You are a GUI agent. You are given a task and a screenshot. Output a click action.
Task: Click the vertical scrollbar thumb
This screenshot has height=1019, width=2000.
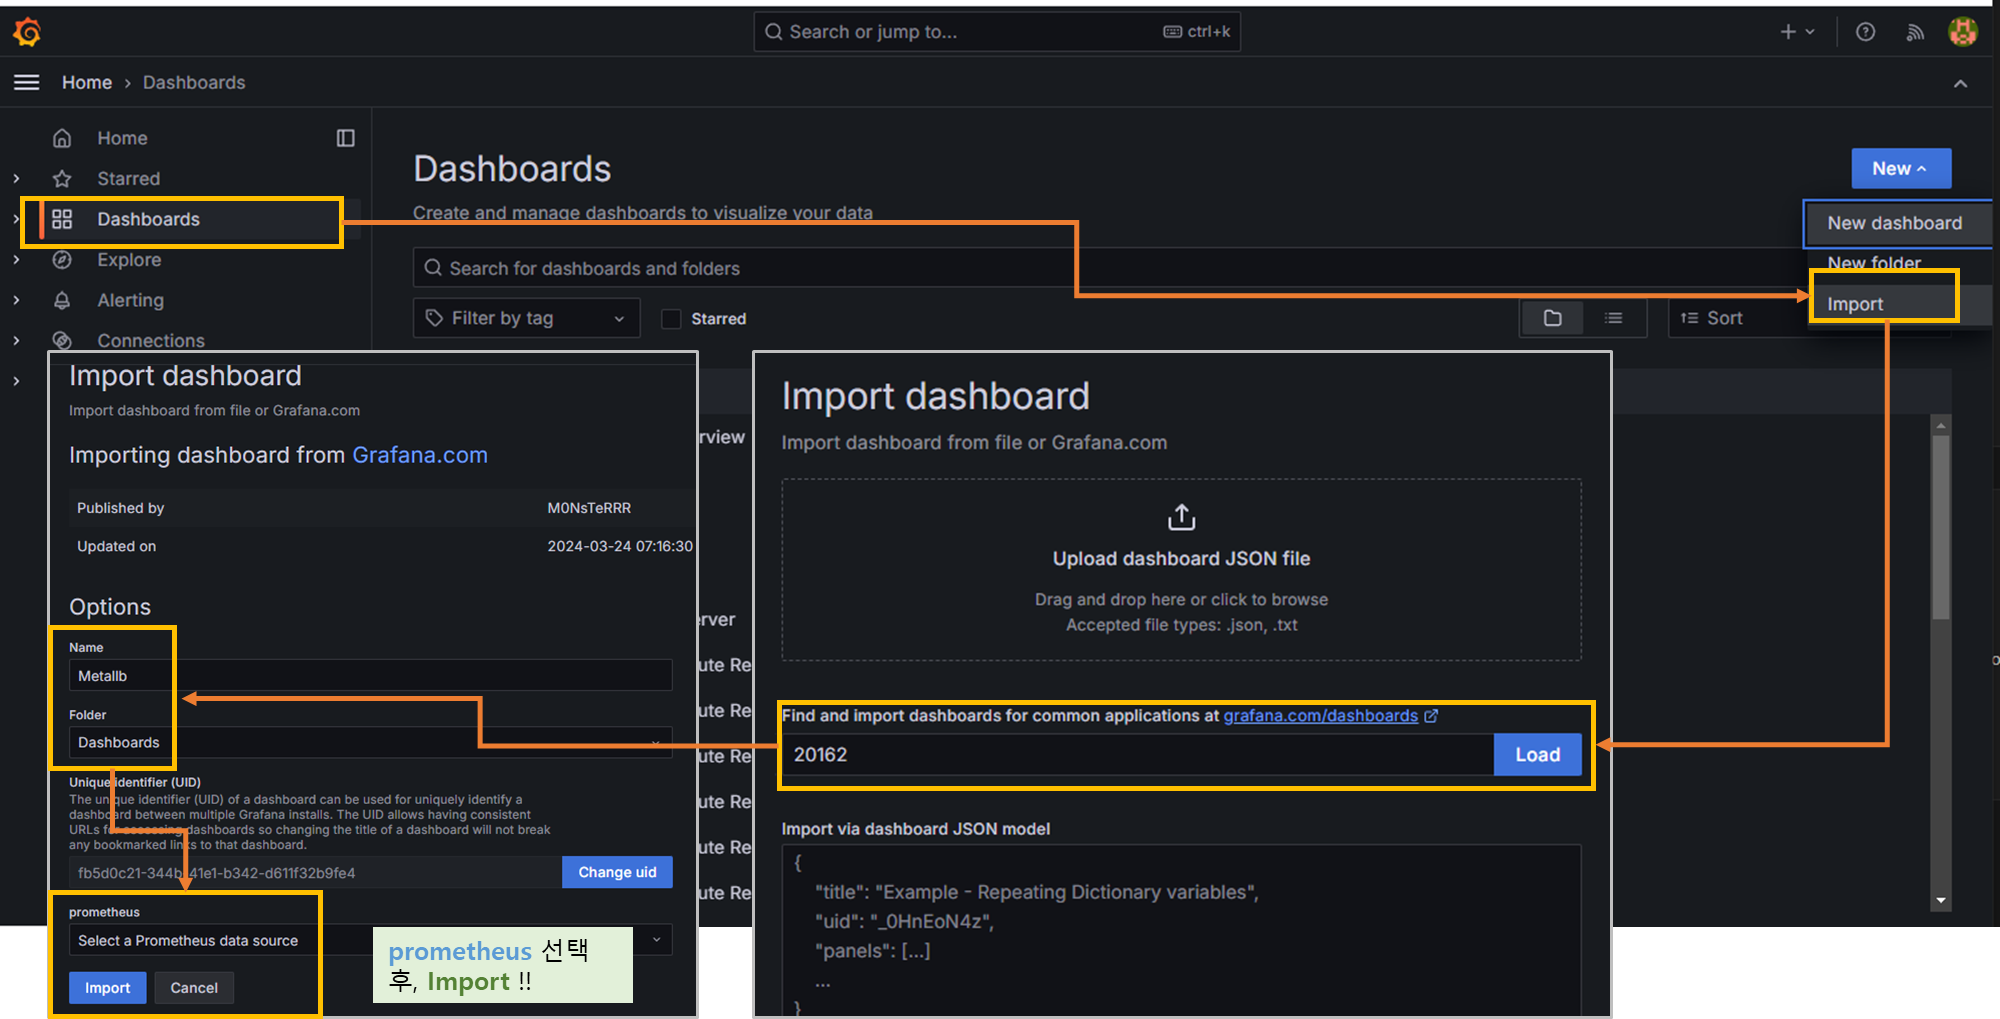[x=1941, y=527]
